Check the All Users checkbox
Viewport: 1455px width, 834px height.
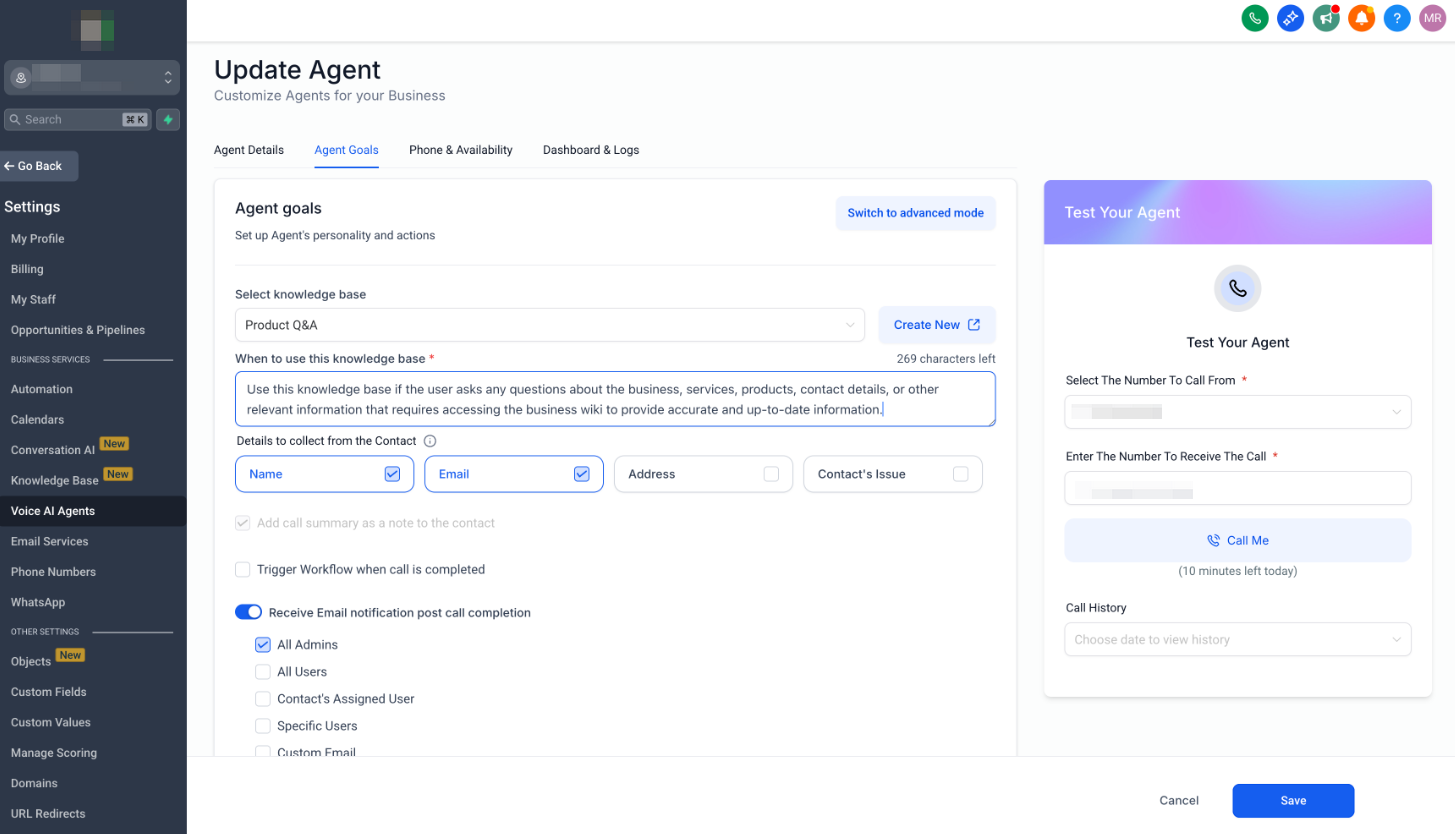(x=263, y=672)
